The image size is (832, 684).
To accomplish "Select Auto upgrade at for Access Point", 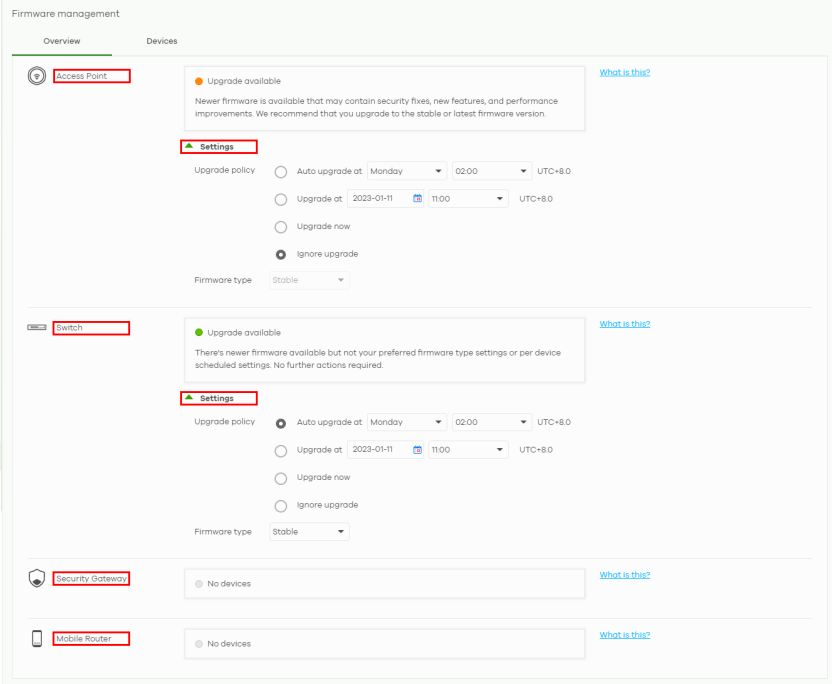I will pyautogui.click(x=281, y=171).
